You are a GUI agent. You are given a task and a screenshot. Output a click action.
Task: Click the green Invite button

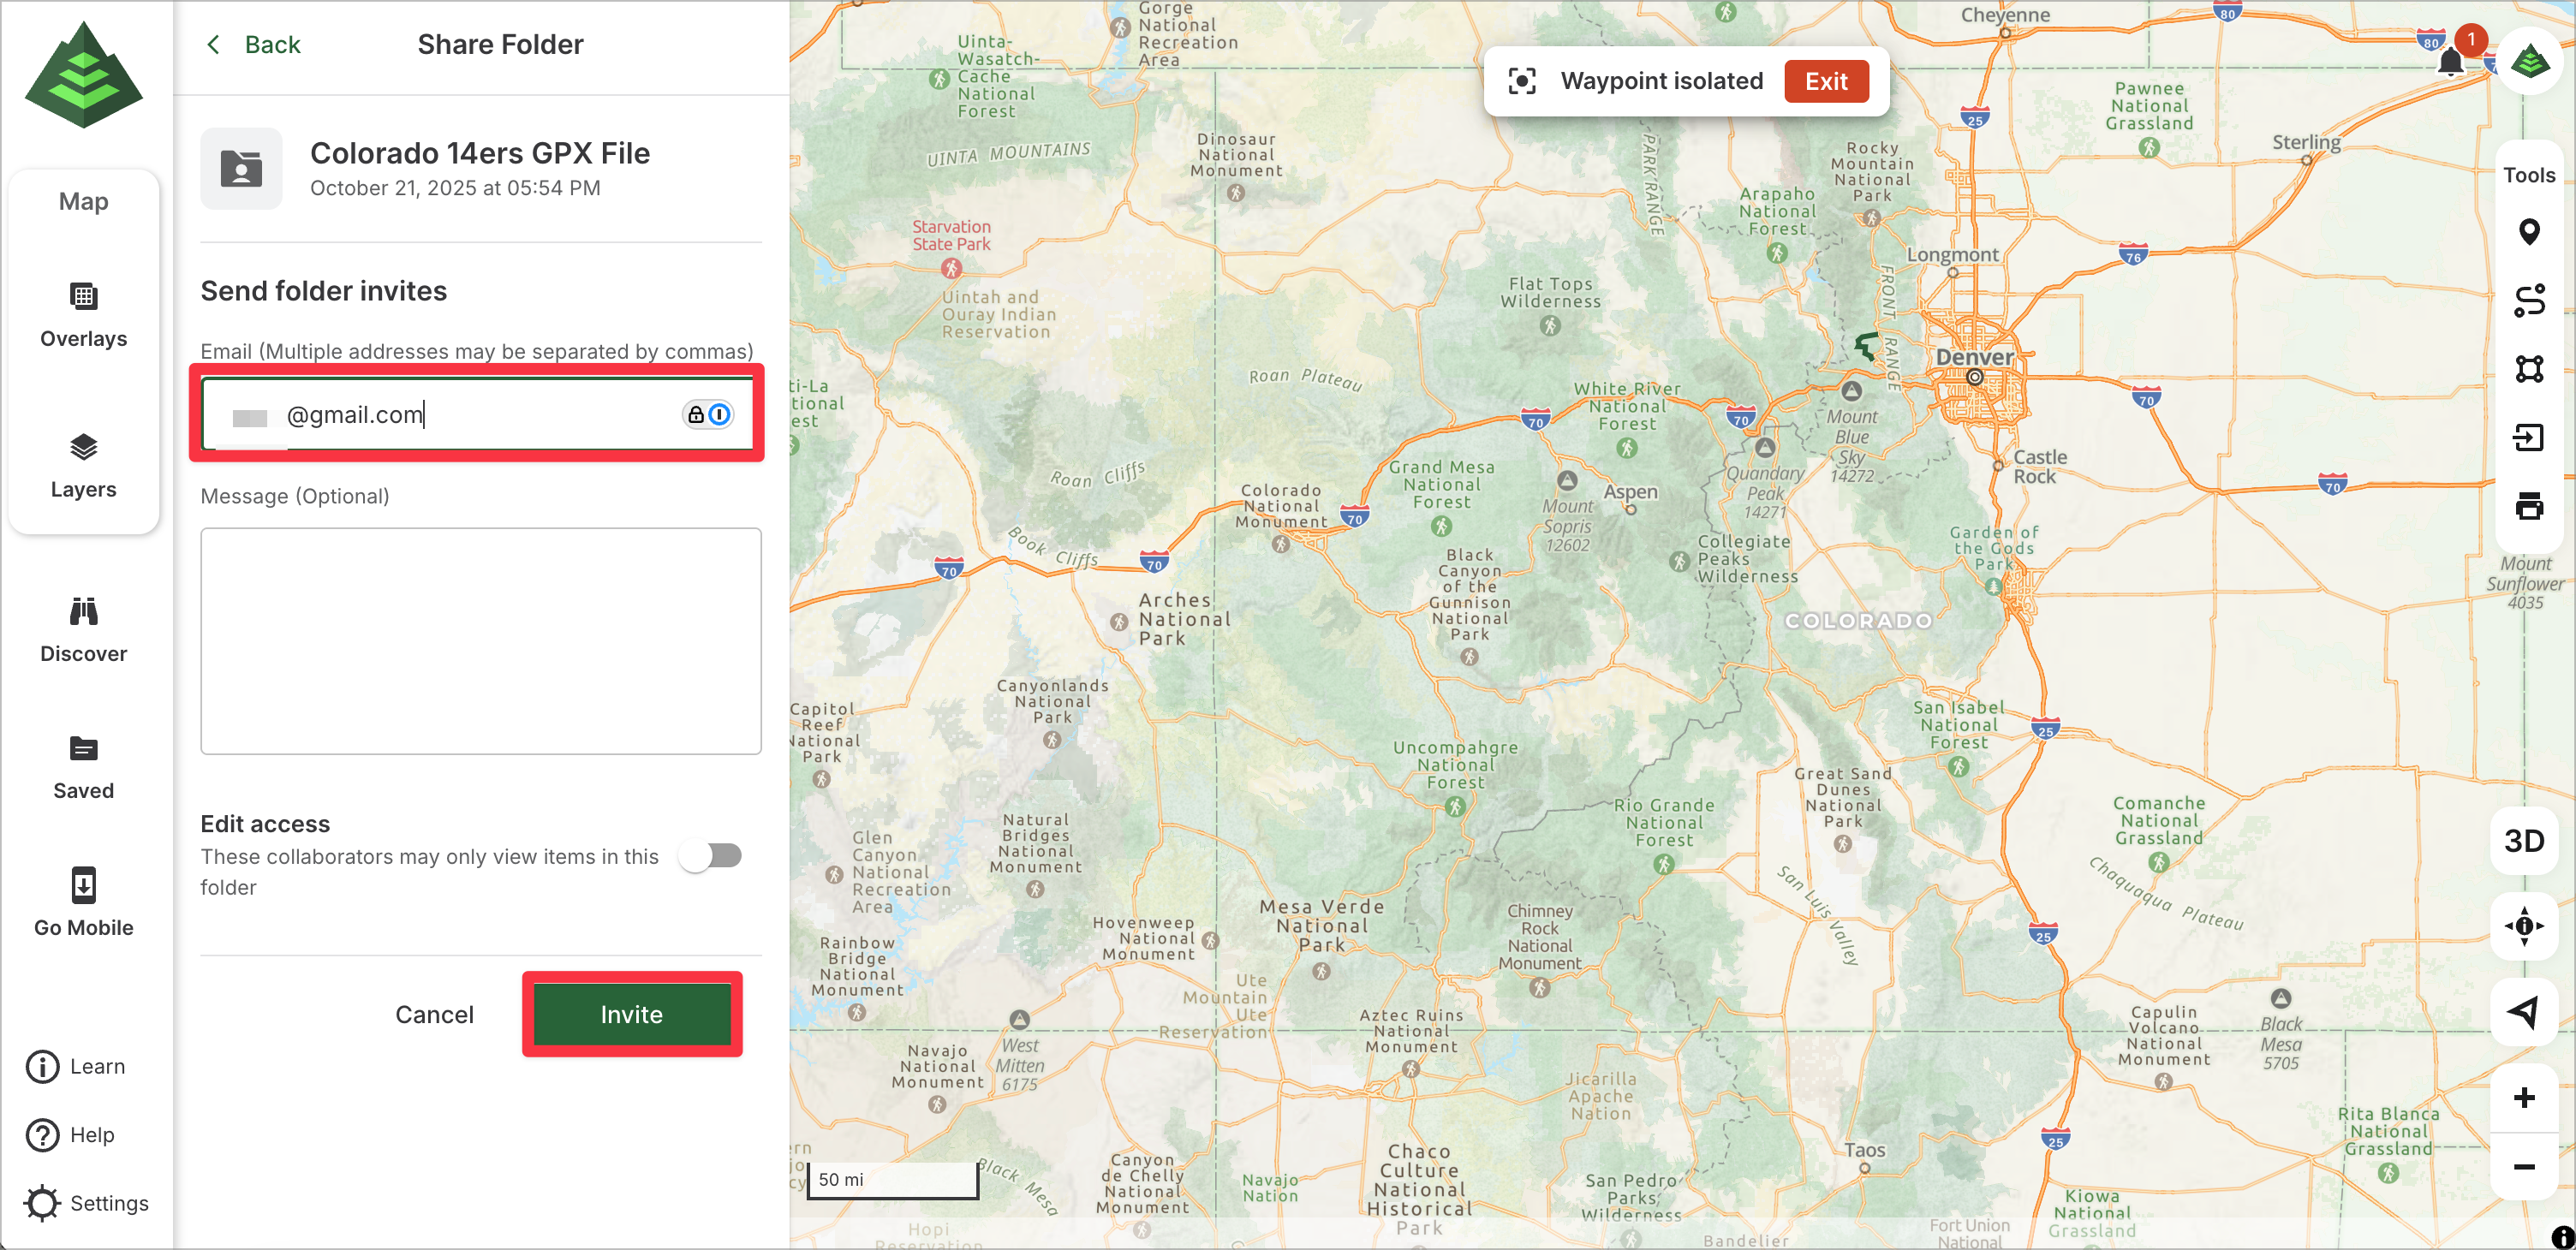point(631,1014)
